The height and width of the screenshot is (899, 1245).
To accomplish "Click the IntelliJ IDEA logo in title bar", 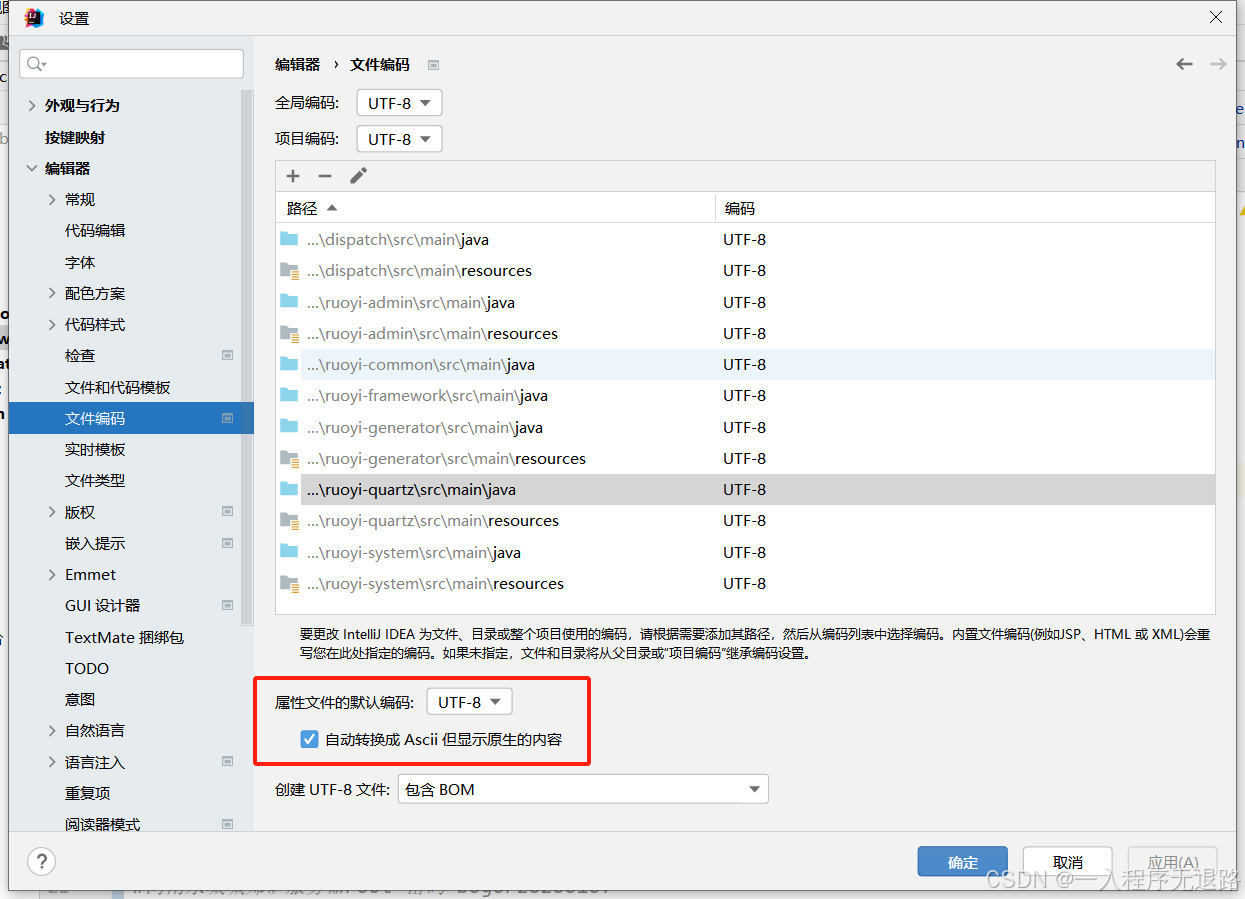I will pyautogui.click(x=34, y=18).
